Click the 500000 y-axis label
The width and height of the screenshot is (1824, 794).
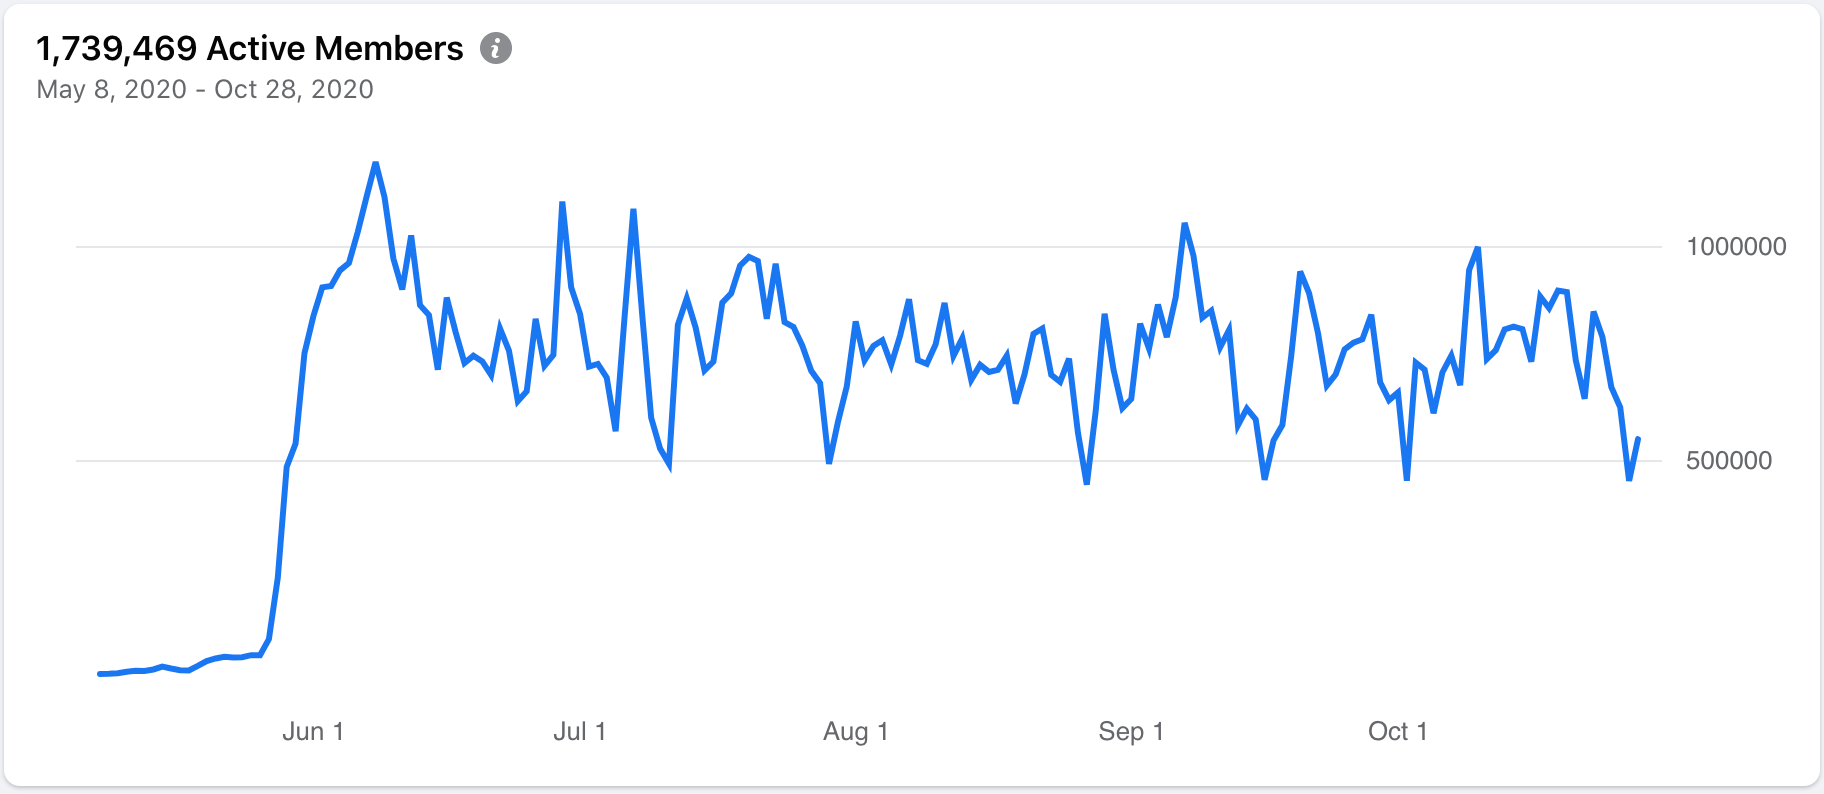pos(1729,460)
